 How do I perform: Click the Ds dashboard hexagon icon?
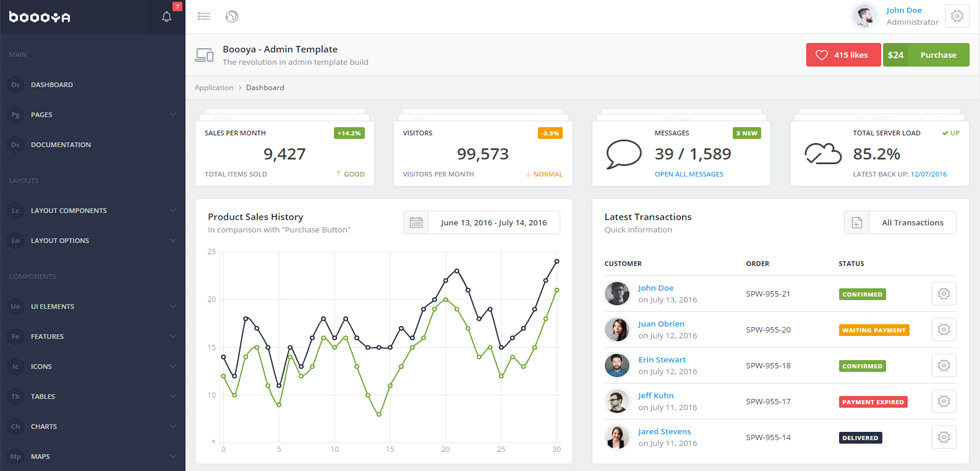(x=16, y=85)
